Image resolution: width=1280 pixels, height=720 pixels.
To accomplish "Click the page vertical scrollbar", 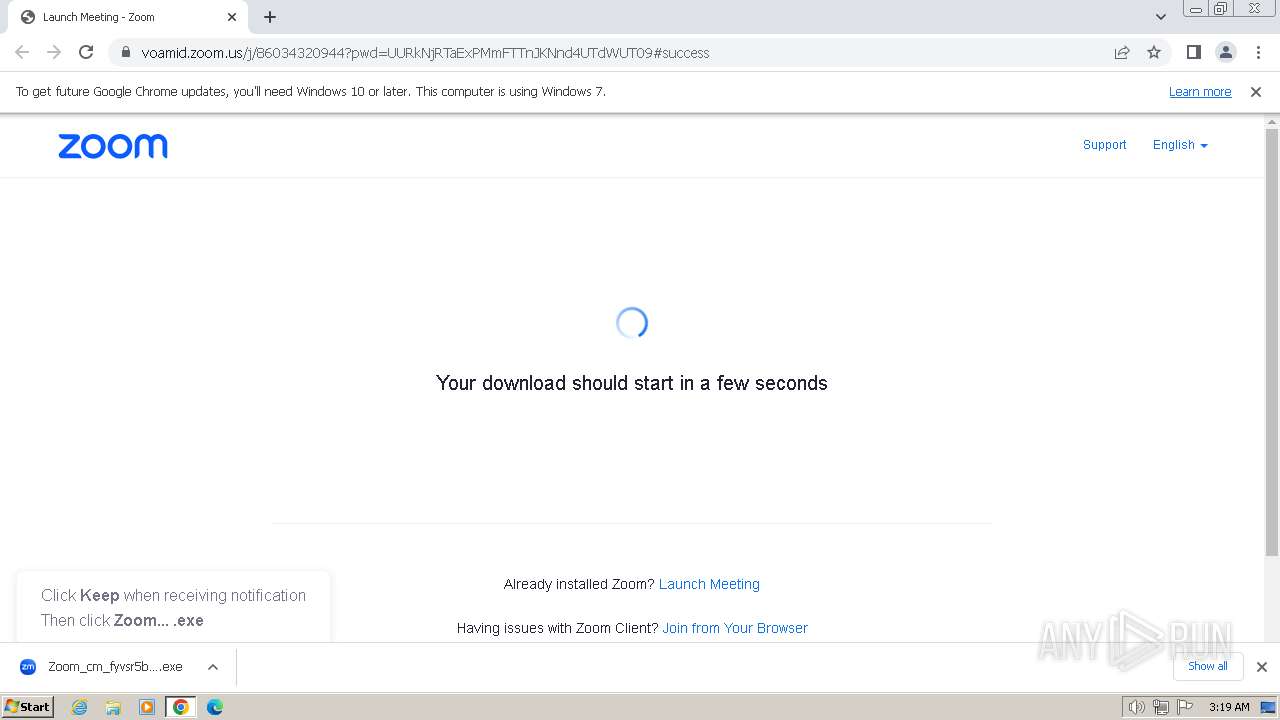I will click(x=1272, y=340).
